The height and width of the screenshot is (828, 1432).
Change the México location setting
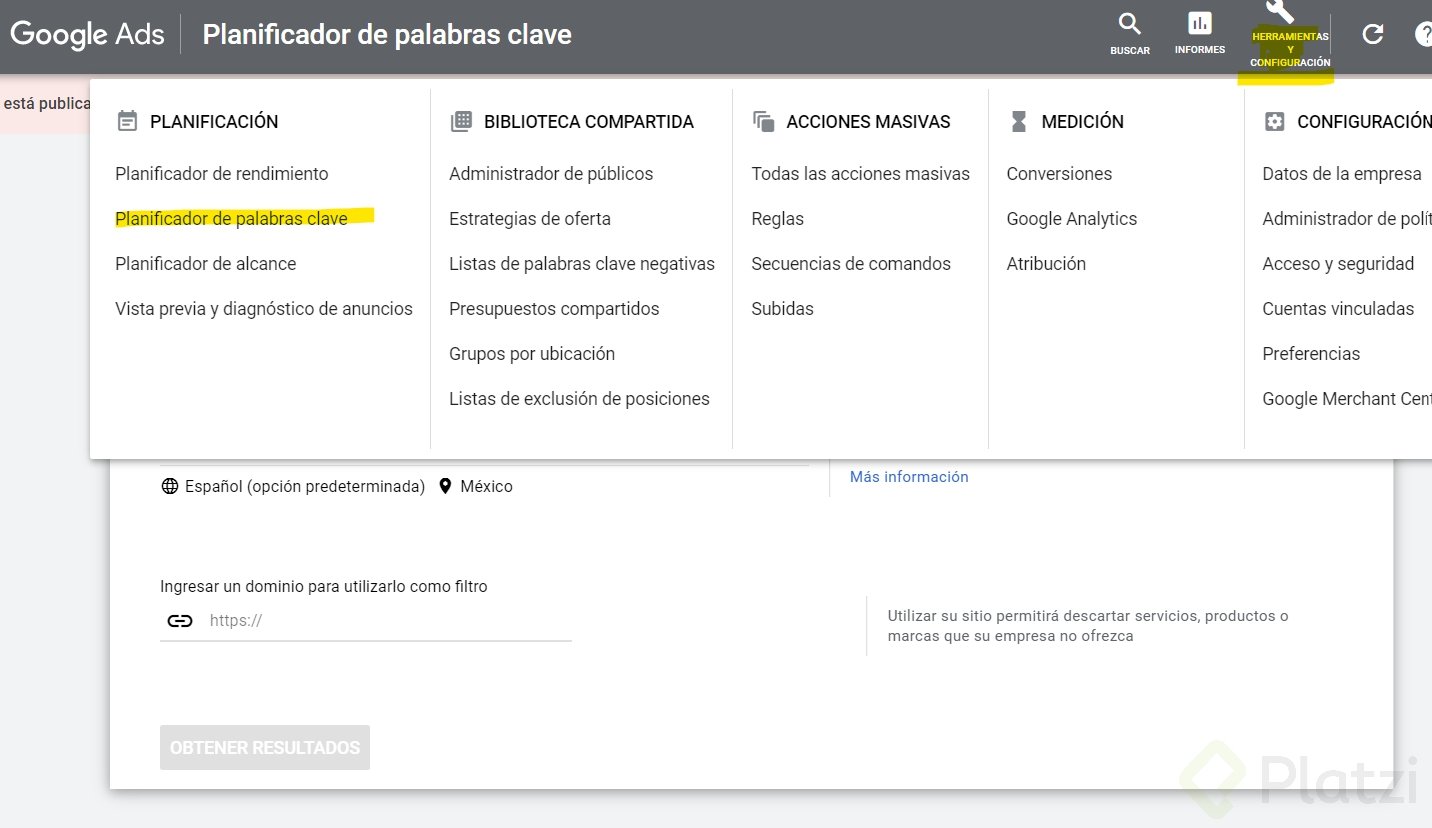[486, 487]
